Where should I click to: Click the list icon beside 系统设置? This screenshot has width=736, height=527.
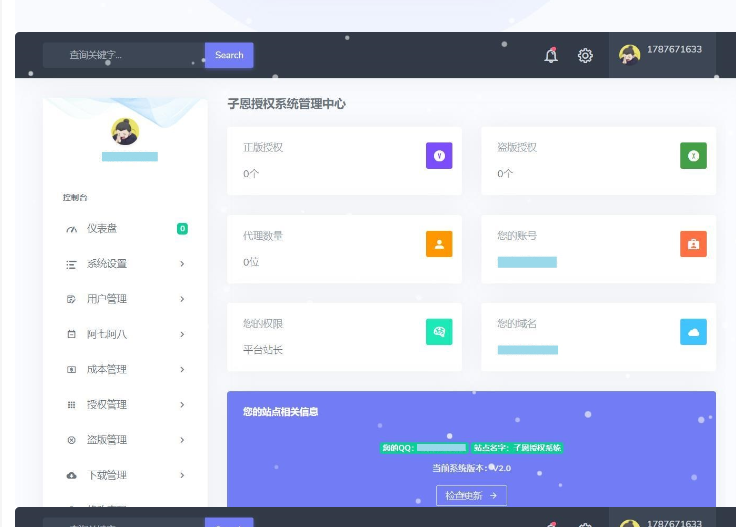click(x=71, y=264)
